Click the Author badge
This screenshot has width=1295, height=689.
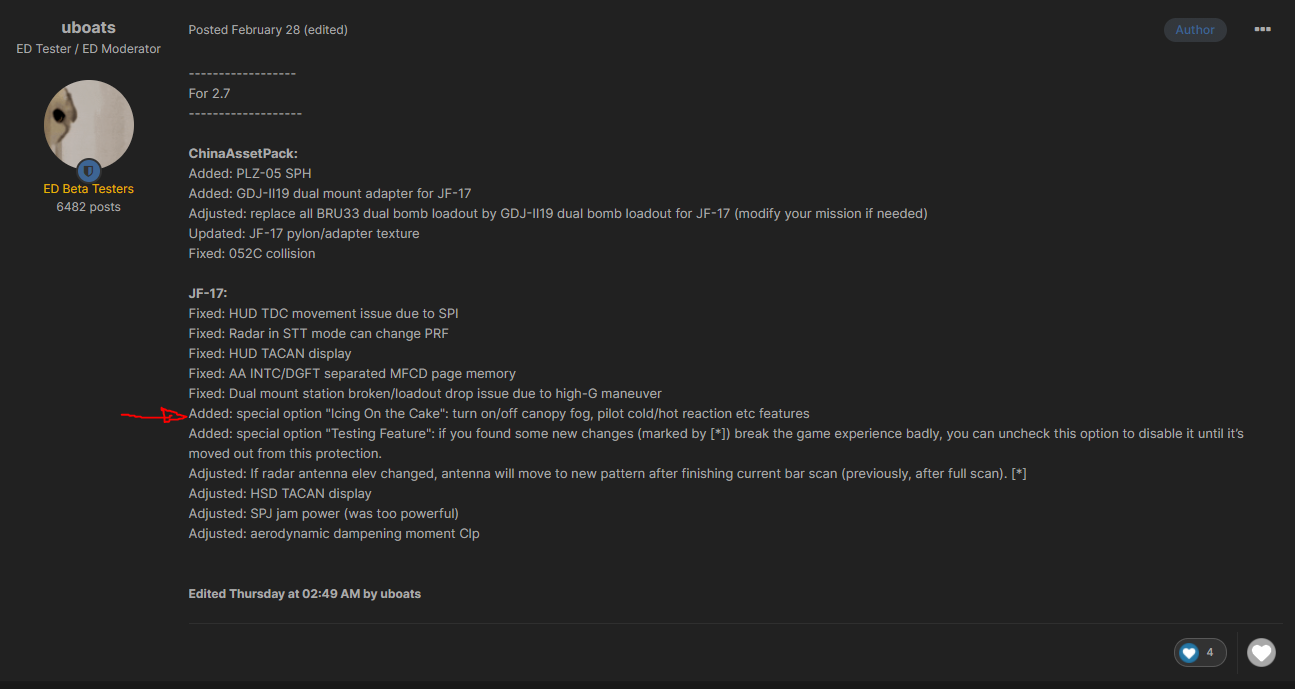[x=1195, y=30]
